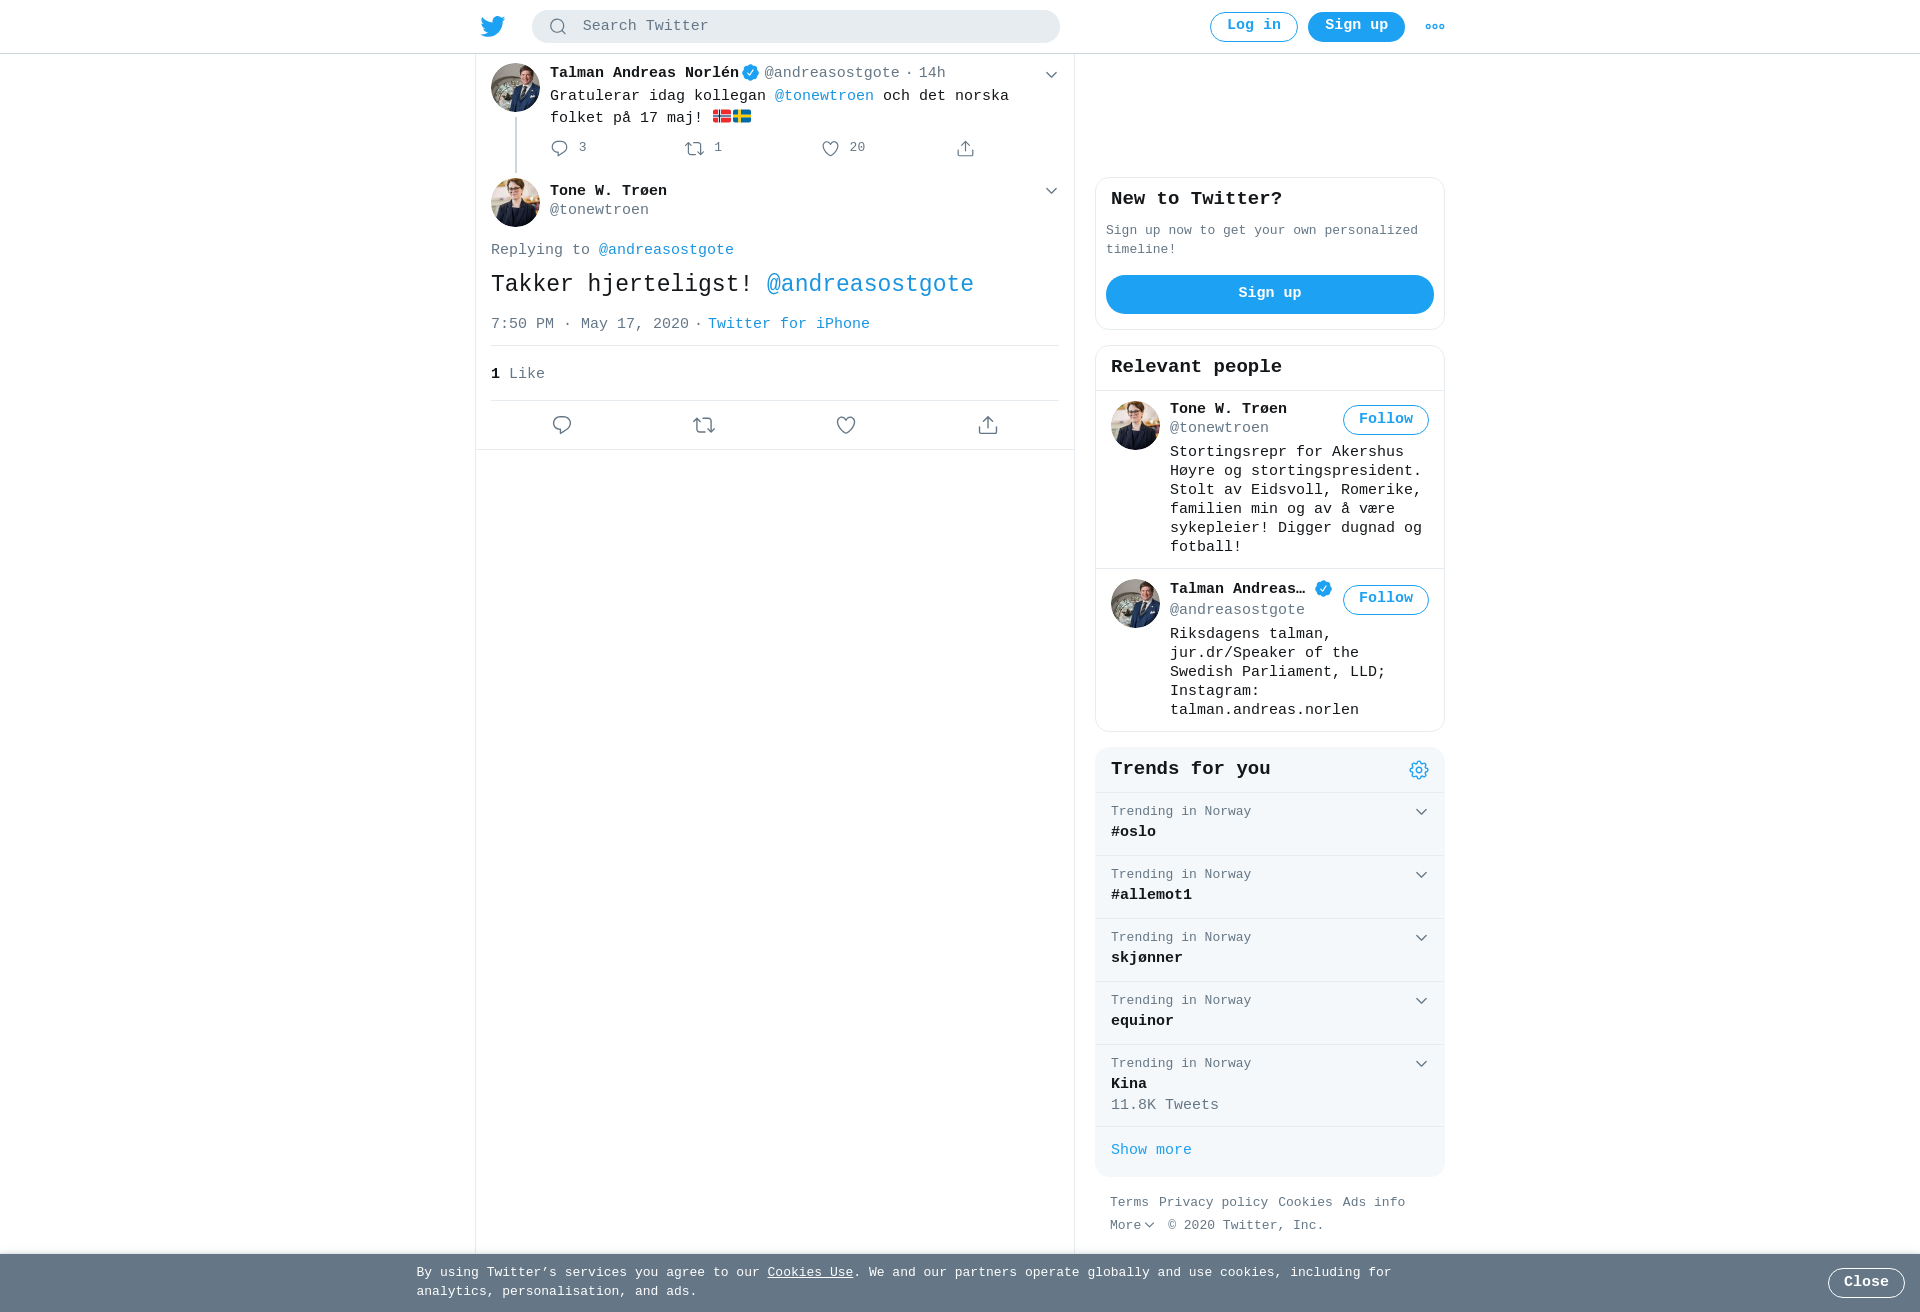Open Trends for you settings gear
This screenshot has width=1920, height=1312.
tap(1419, 770)
